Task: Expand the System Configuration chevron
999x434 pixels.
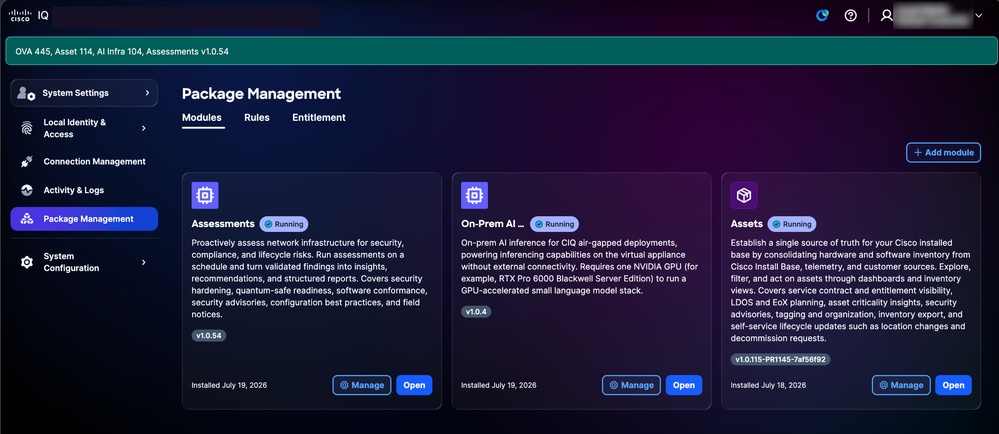Action: pyautogui.click(x=143, y=262)
